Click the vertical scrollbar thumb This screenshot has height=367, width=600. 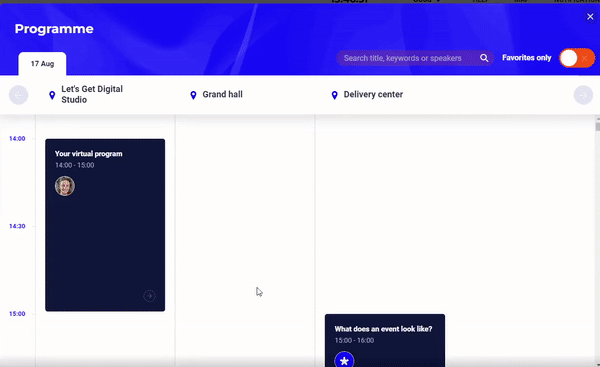click(x=597, y=125)
